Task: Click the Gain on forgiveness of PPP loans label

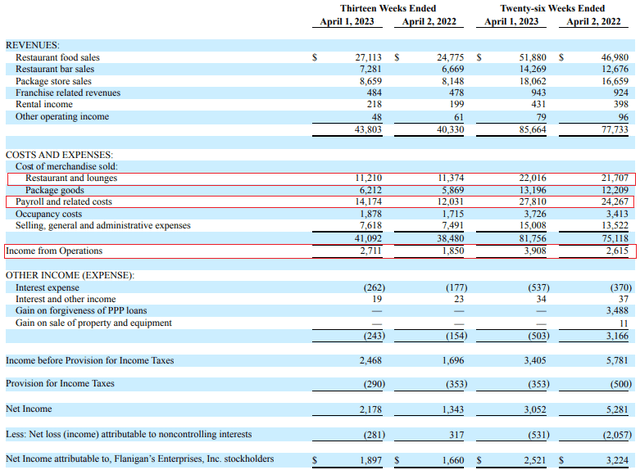Action: (81, 310)
